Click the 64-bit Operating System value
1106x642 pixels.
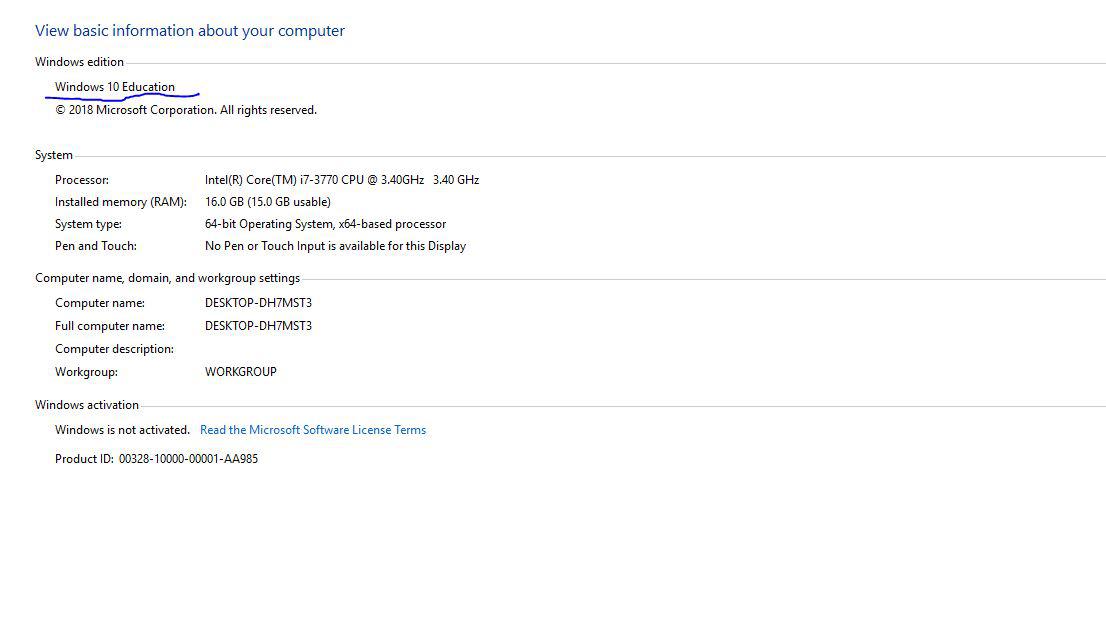[x=325, y=224]
